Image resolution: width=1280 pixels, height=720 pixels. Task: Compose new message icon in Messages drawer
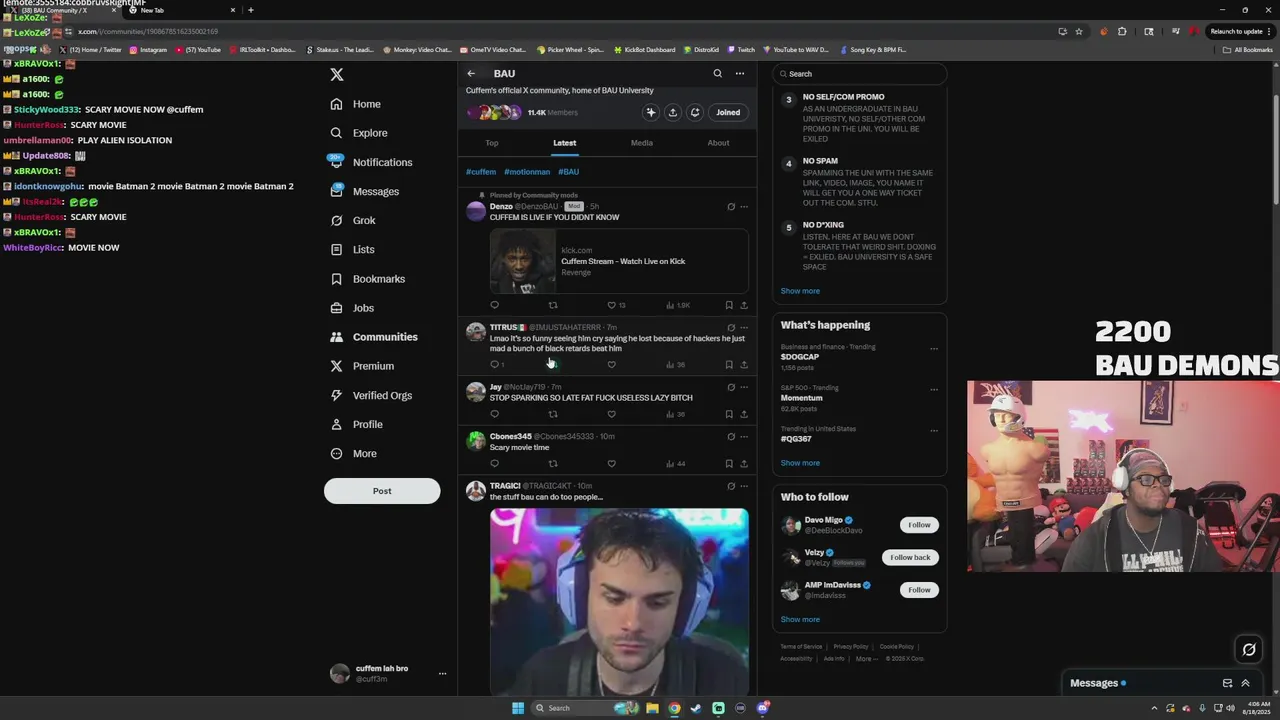(1227, 683)
